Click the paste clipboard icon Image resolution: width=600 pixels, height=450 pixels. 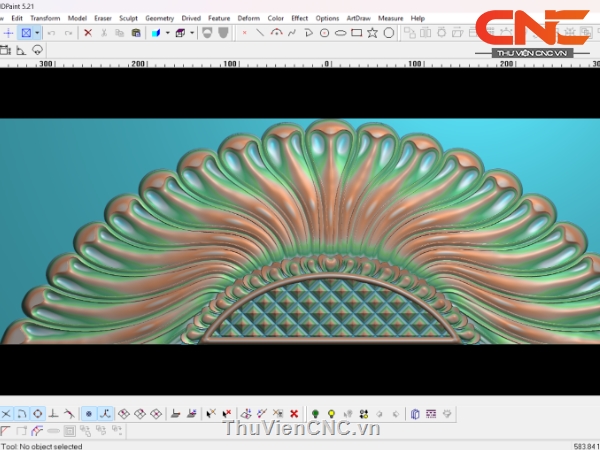tap(136, 33)
